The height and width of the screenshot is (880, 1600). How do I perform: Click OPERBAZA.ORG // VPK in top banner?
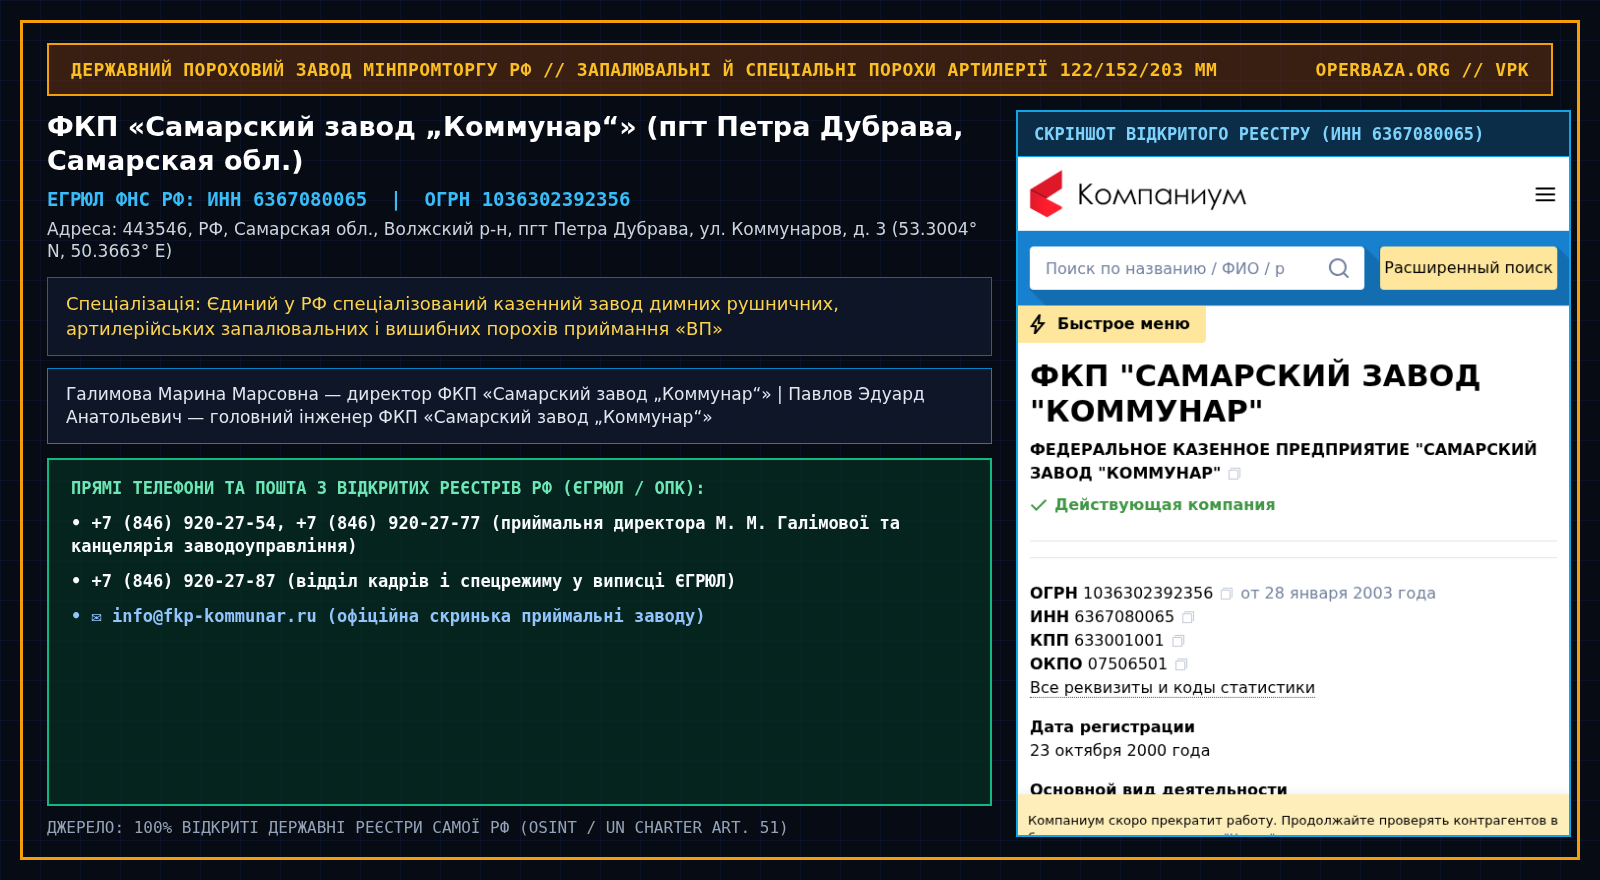click(x=1422, y=70)
